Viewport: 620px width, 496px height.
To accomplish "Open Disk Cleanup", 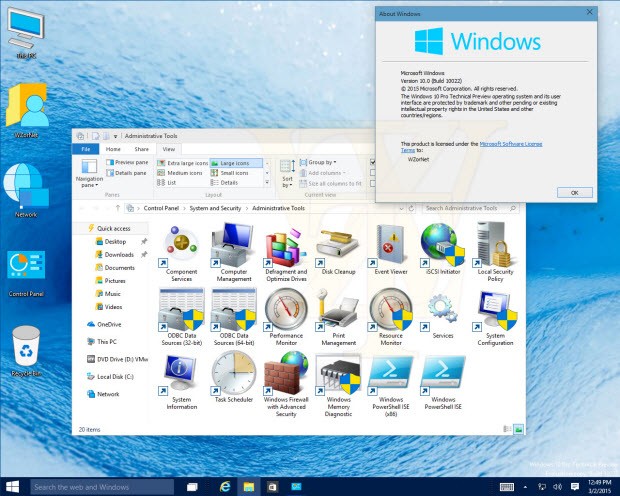I will point(336,245).
